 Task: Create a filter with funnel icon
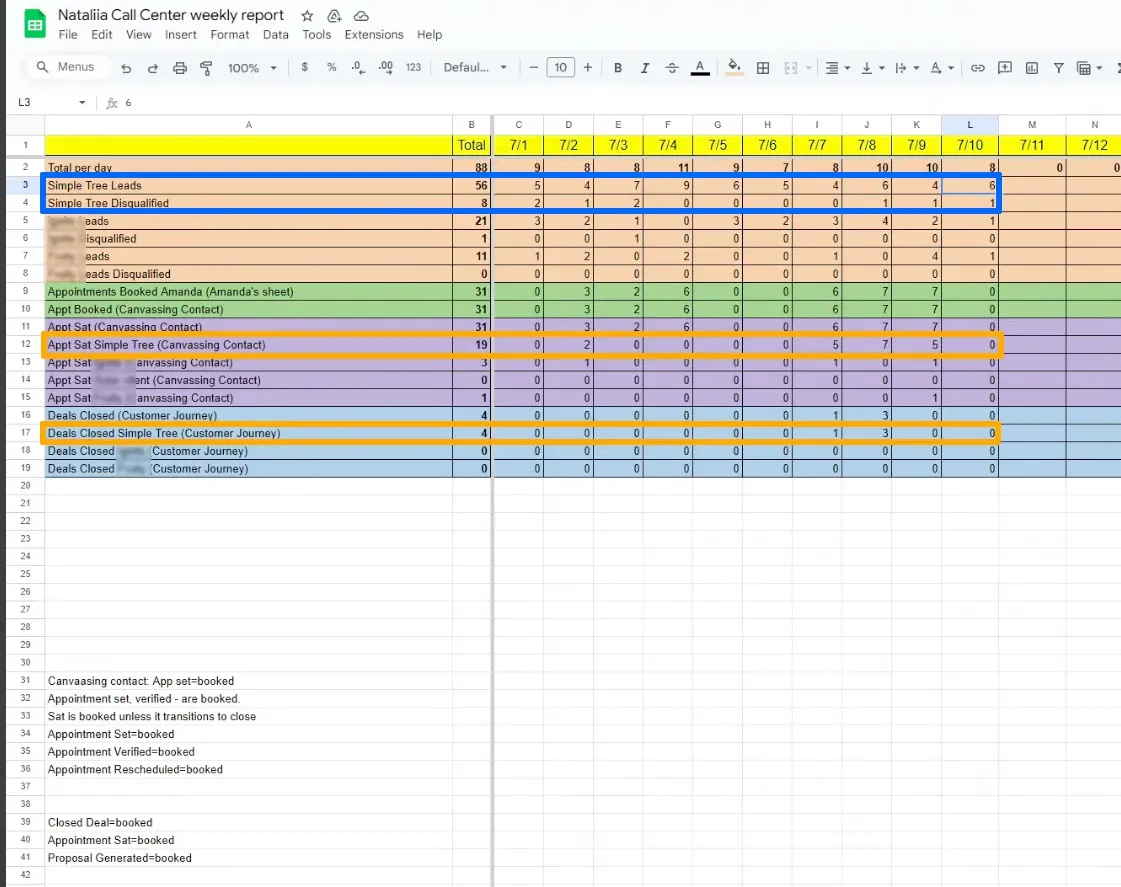coord(1058,68)
